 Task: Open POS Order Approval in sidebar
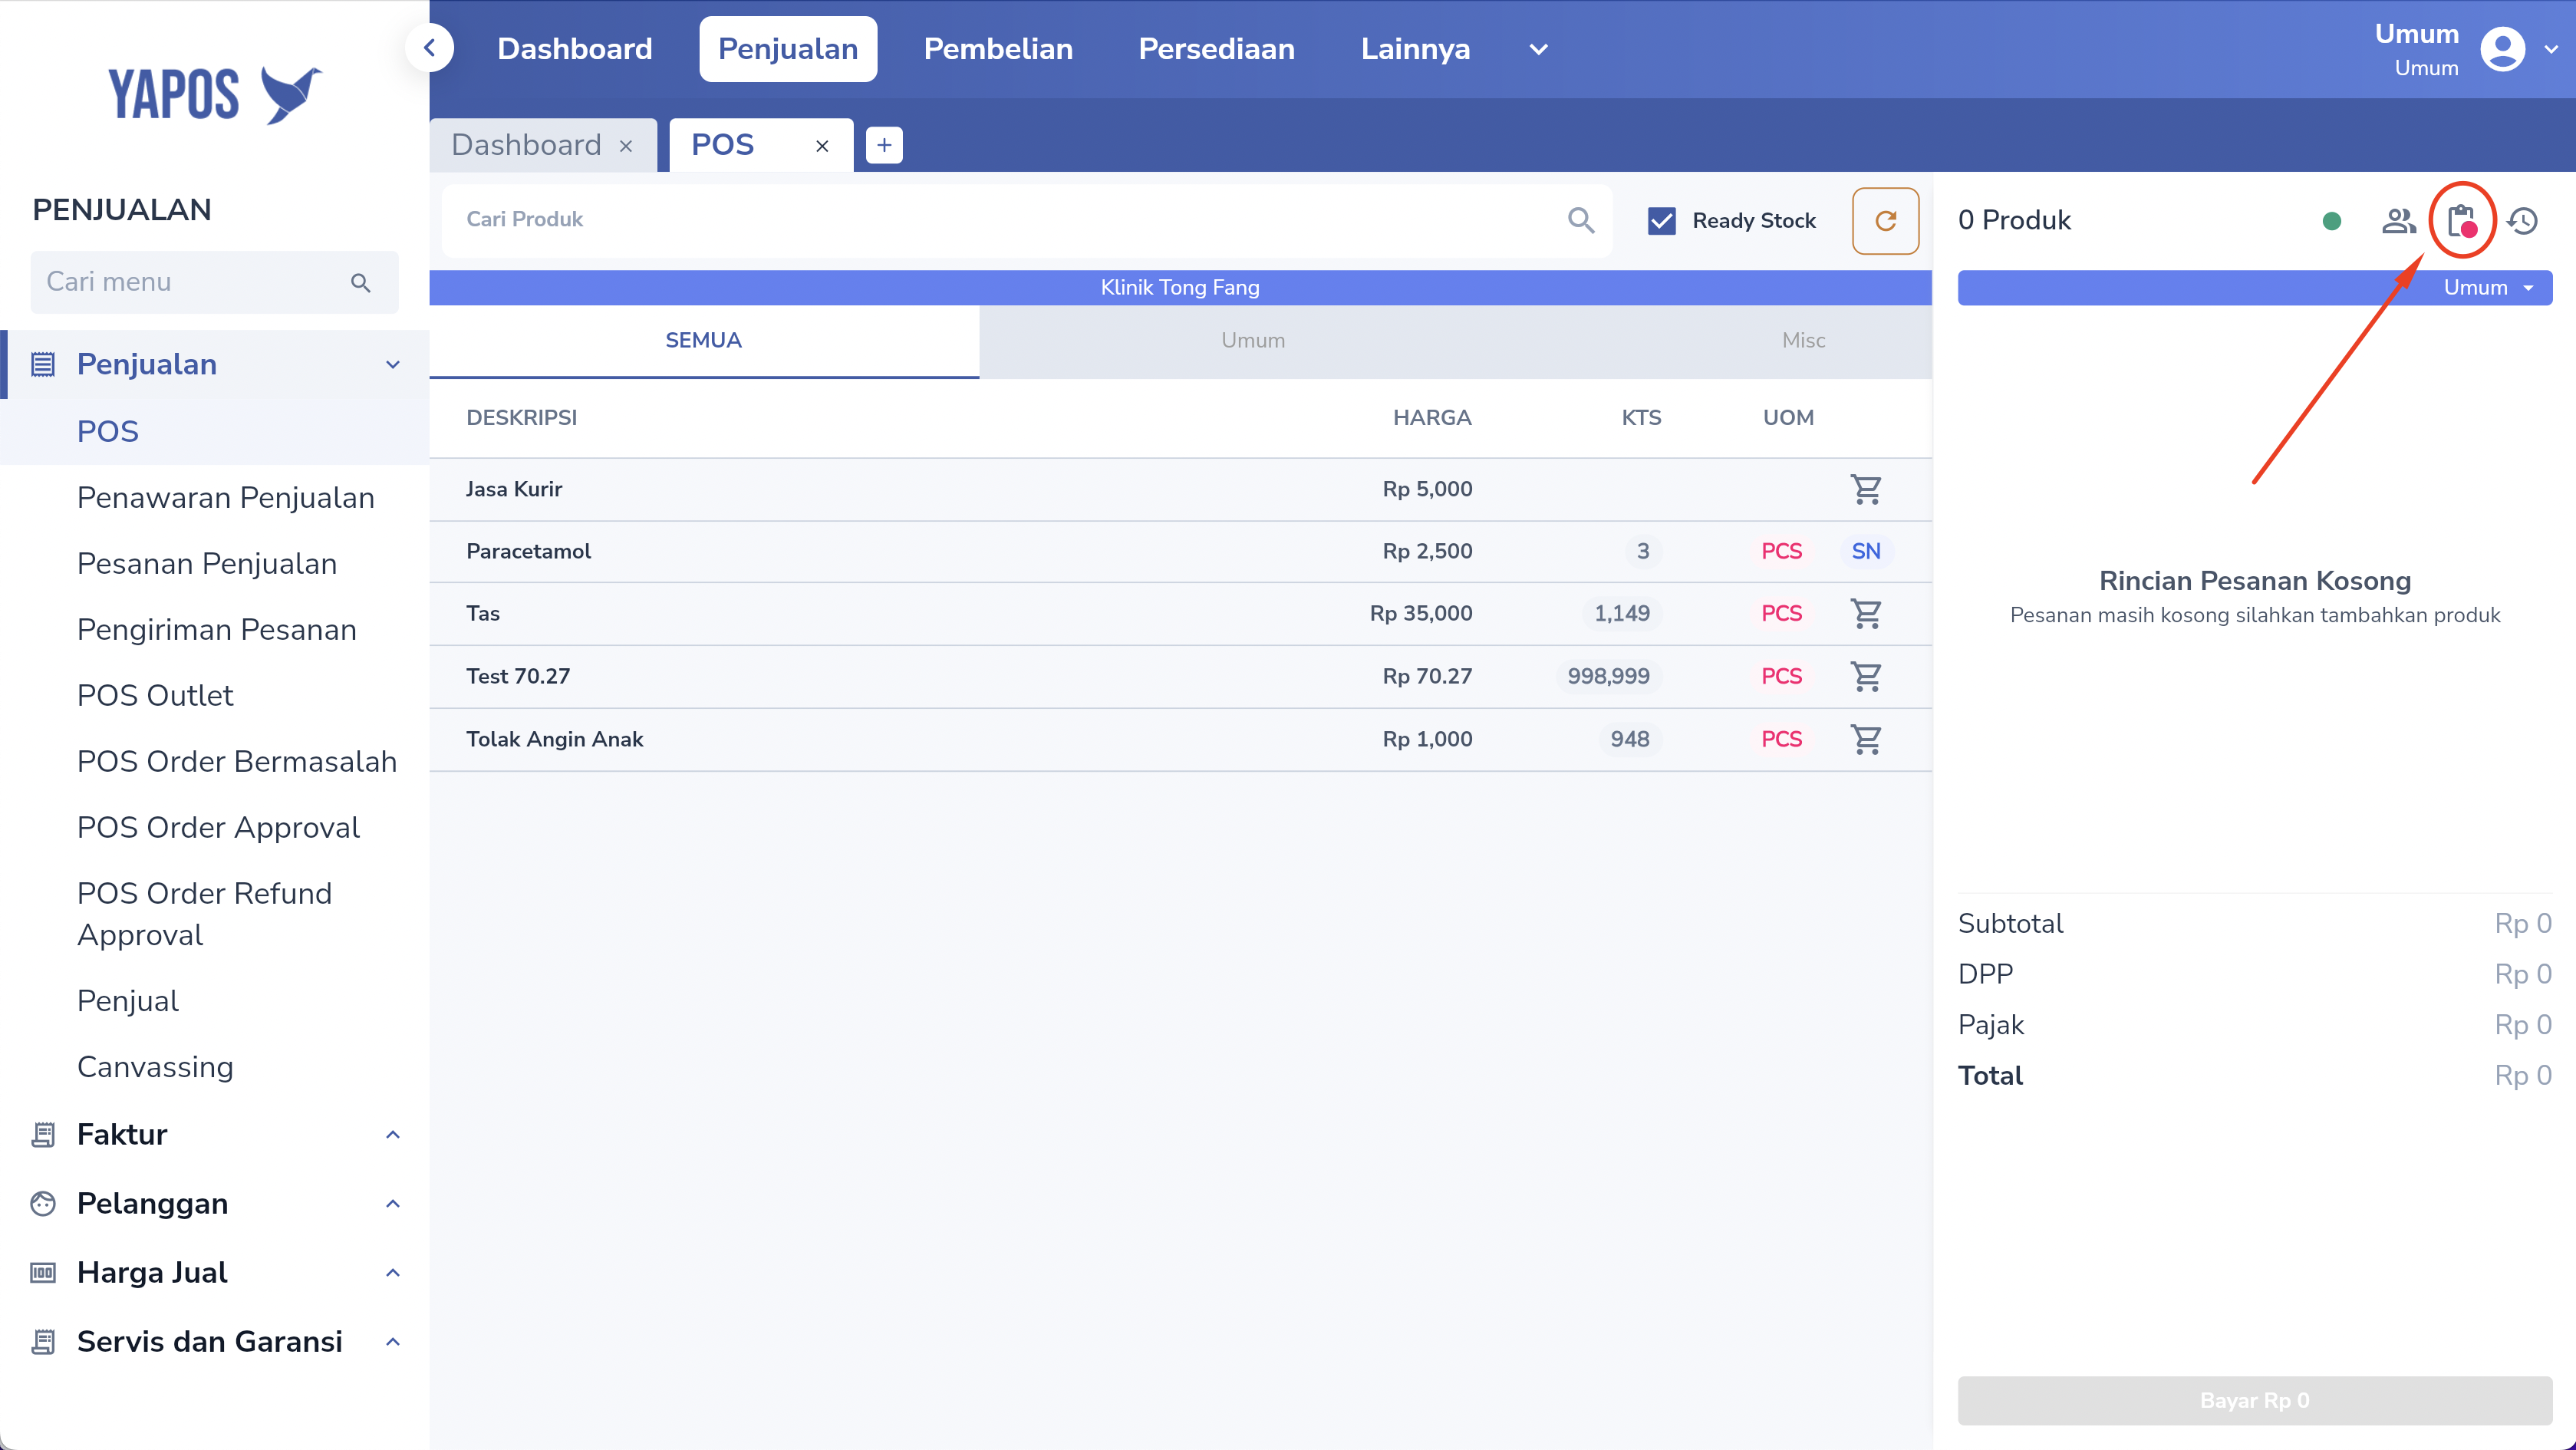[218, 827]
